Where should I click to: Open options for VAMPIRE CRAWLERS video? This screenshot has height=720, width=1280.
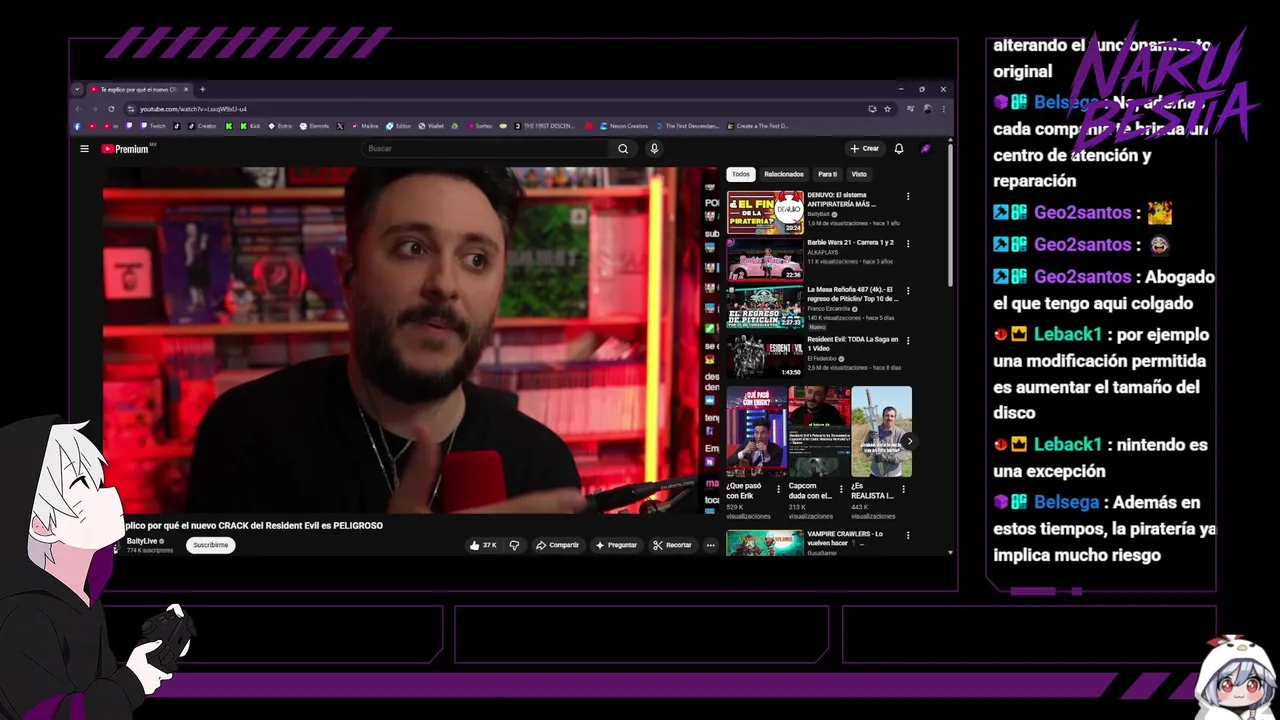[908, 536]
